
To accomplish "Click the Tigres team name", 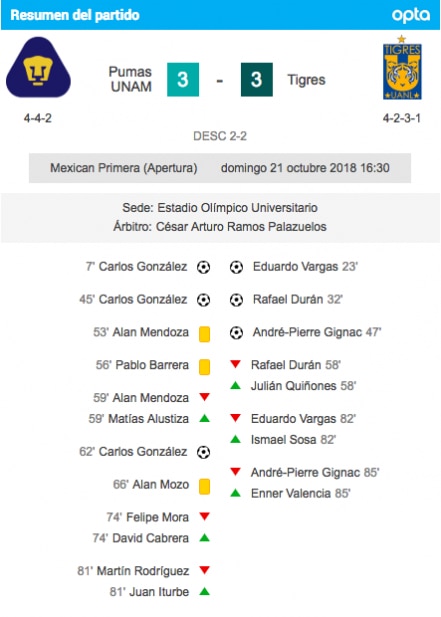I will coord(306,79).
